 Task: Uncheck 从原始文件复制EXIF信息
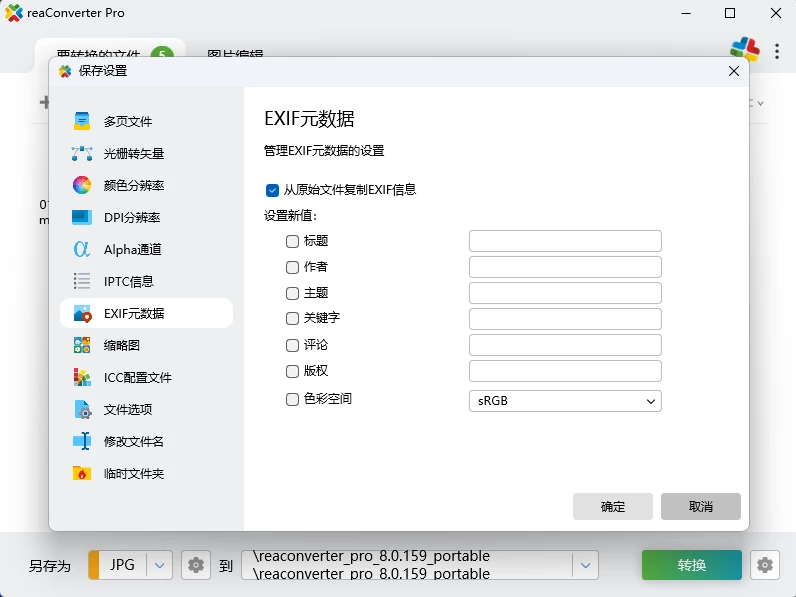pyautogui.click(x=272, y=190)
